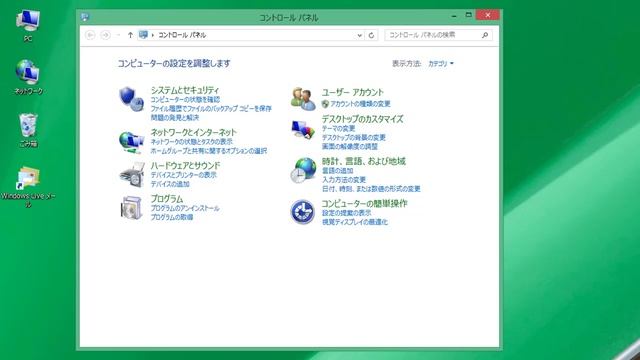640x360 pixels.
Task: Click プログラムの取得 link
Action: pyautogui.click(x=172, y=218)
